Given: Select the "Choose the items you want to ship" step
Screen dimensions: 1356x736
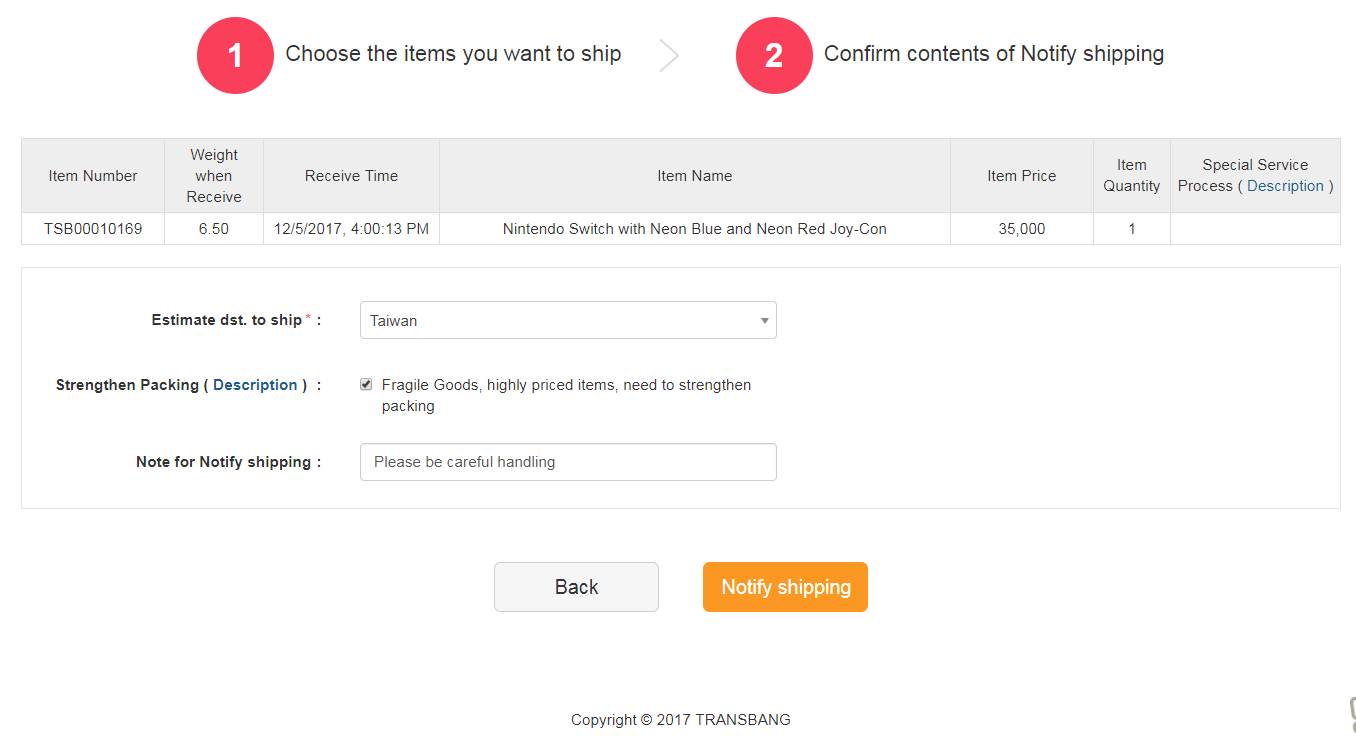Looking at the screenshot, I should click(453, 54).
